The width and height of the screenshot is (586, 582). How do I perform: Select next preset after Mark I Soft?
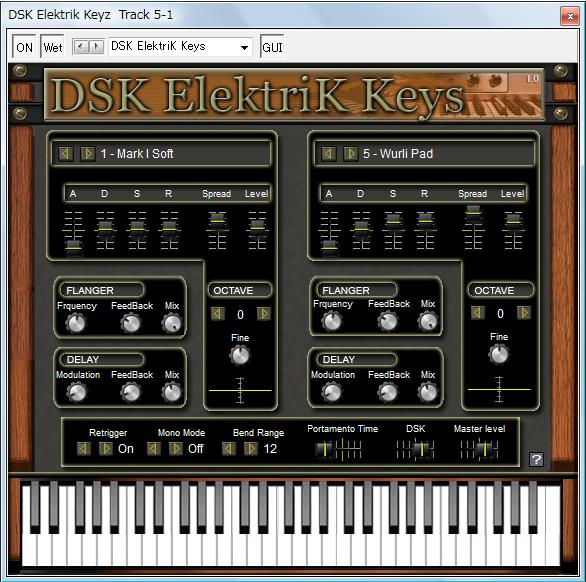88,153
